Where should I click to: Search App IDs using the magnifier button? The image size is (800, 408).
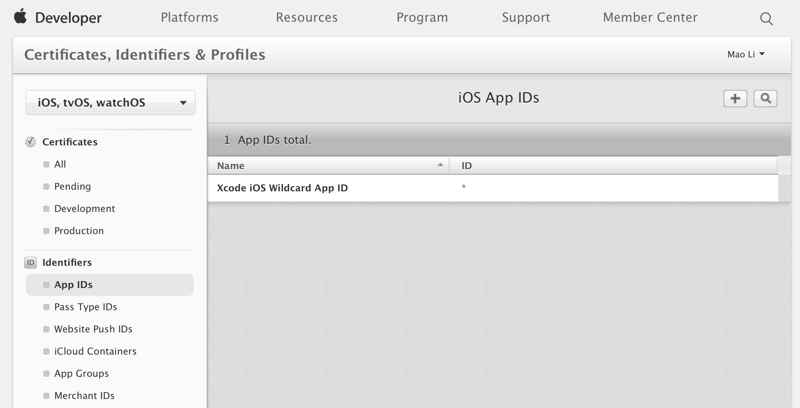(x=765, y=98)
